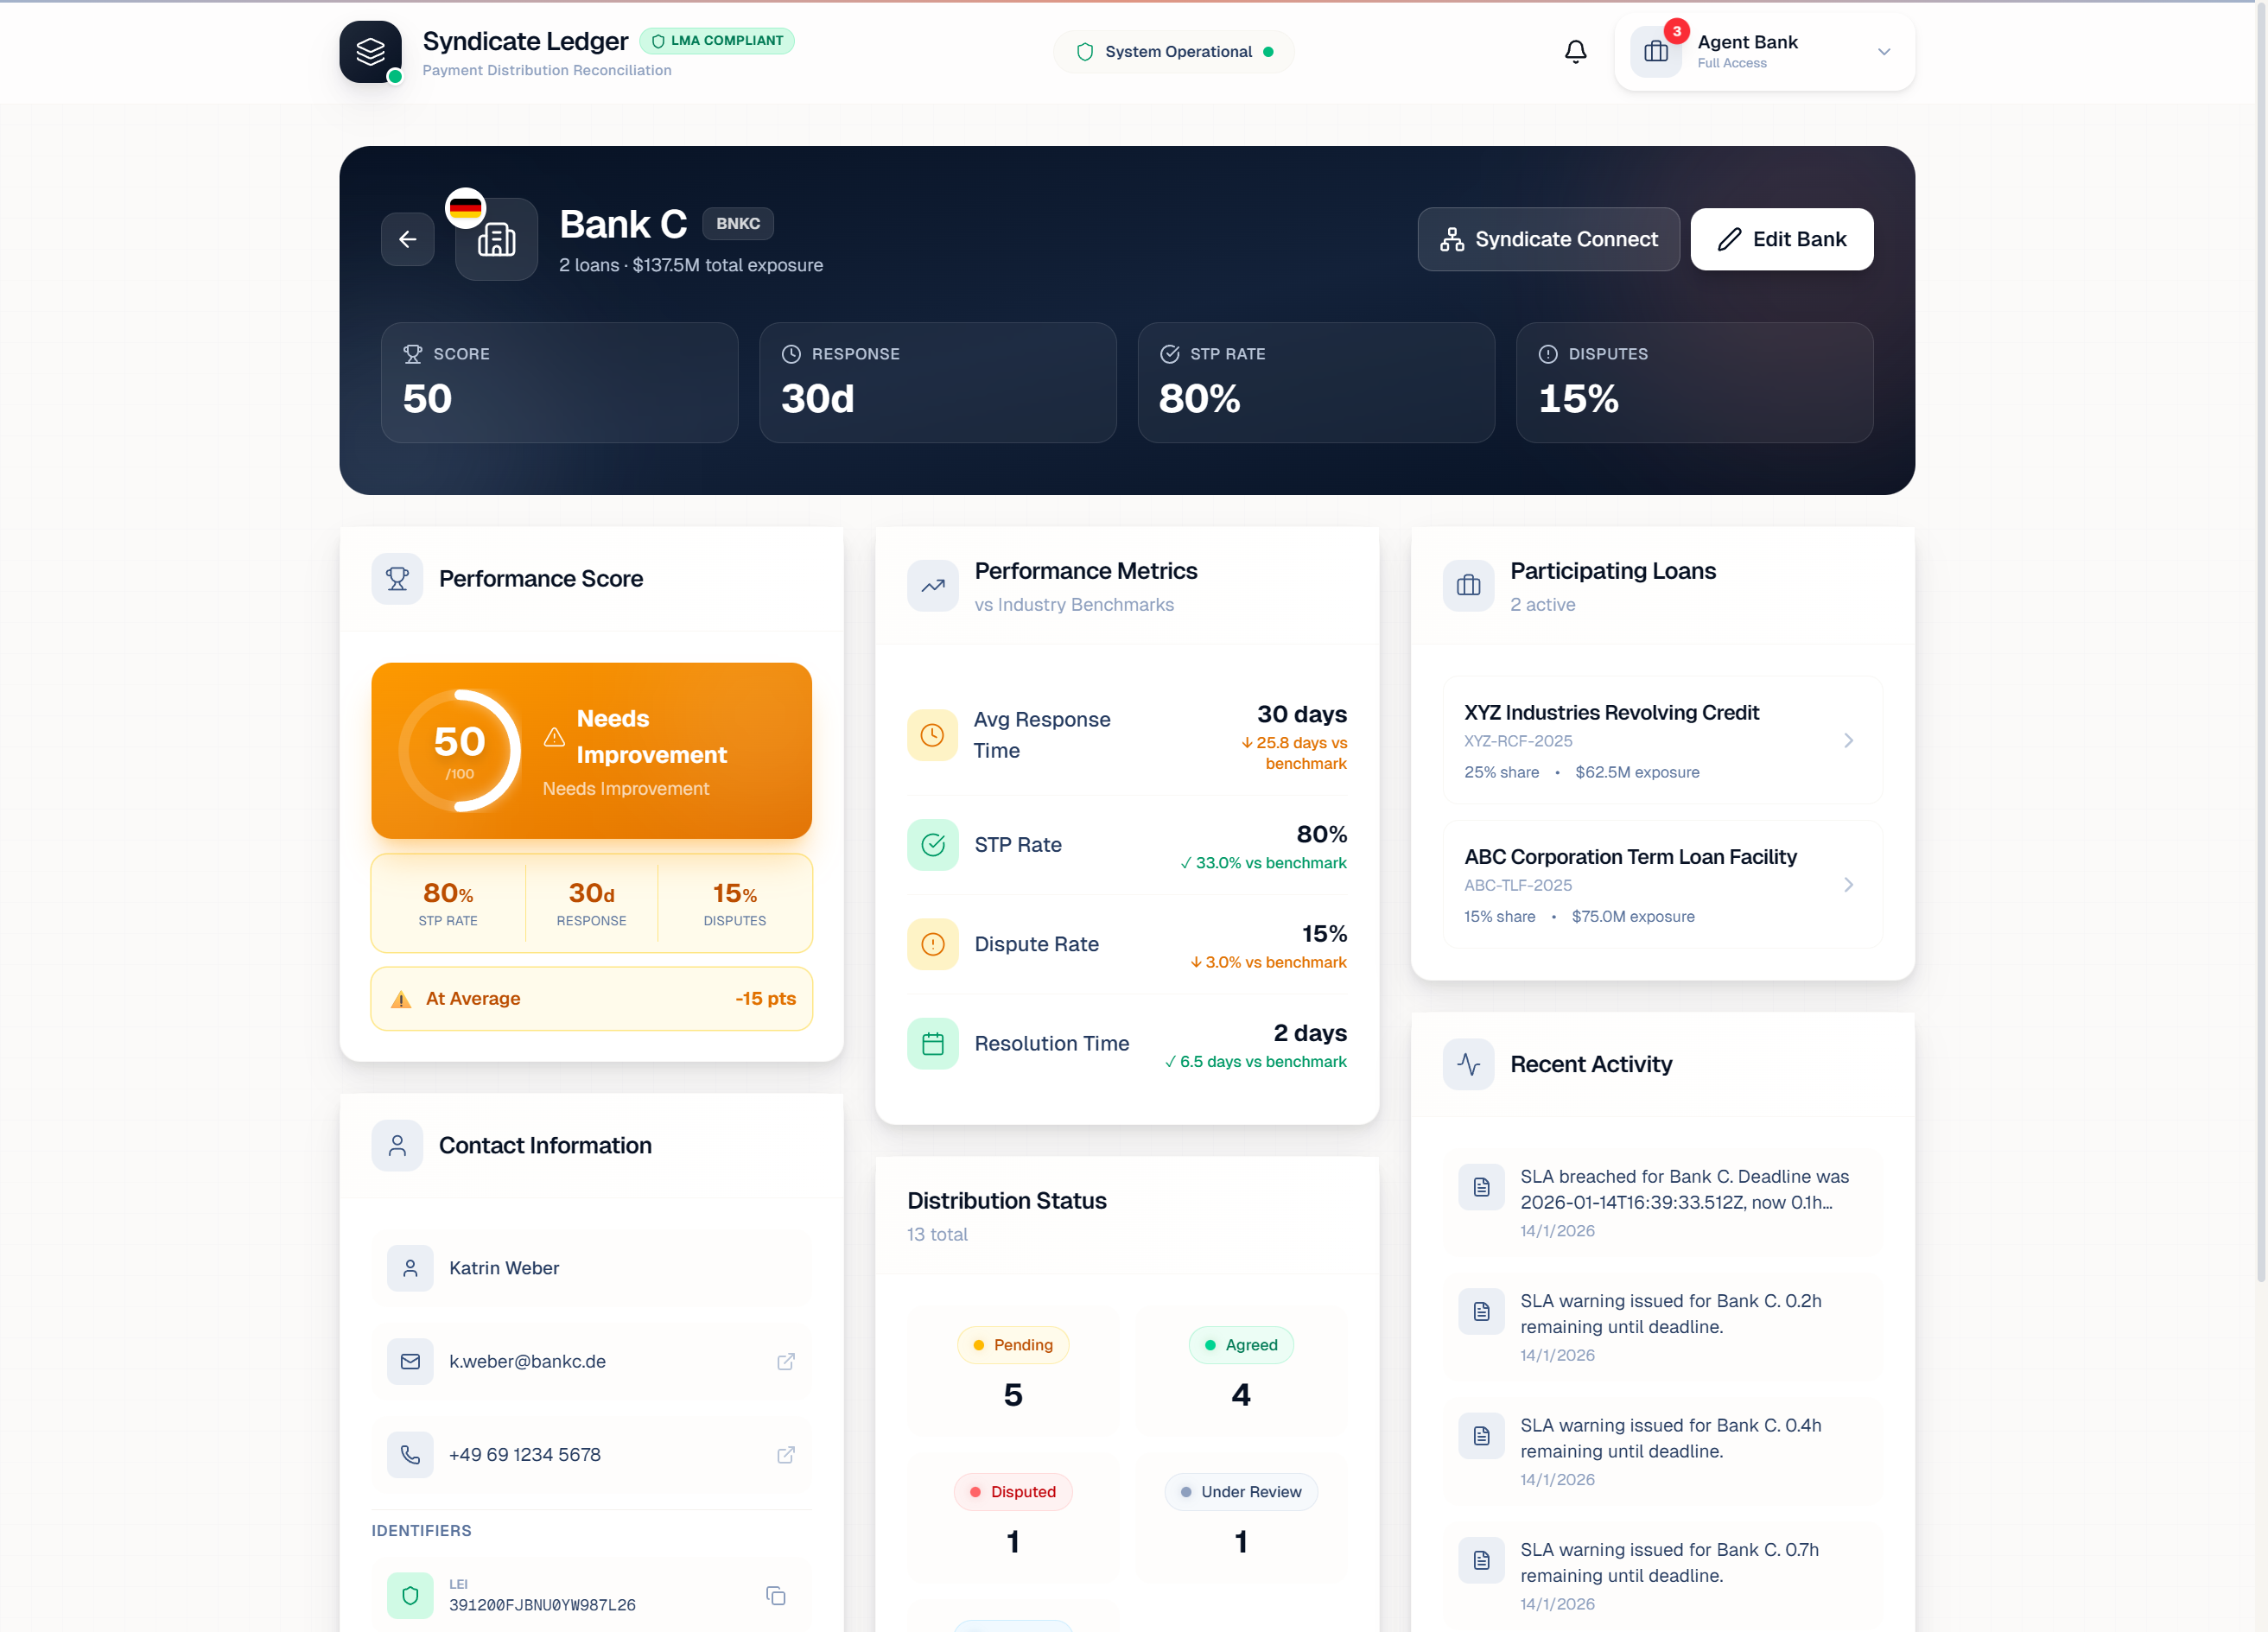Select the Pending distribution status tile
Screen dimensions: 2268x1632
click(1012, 1371)
